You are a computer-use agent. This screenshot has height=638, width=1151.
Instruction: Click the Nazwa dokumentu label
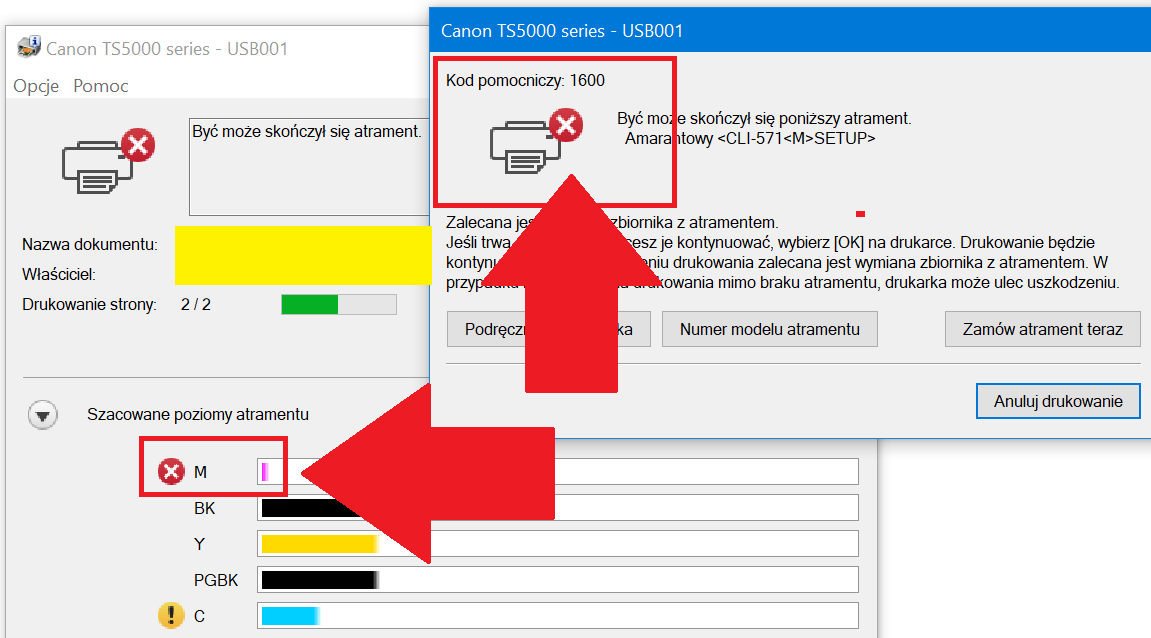point(90,244)
